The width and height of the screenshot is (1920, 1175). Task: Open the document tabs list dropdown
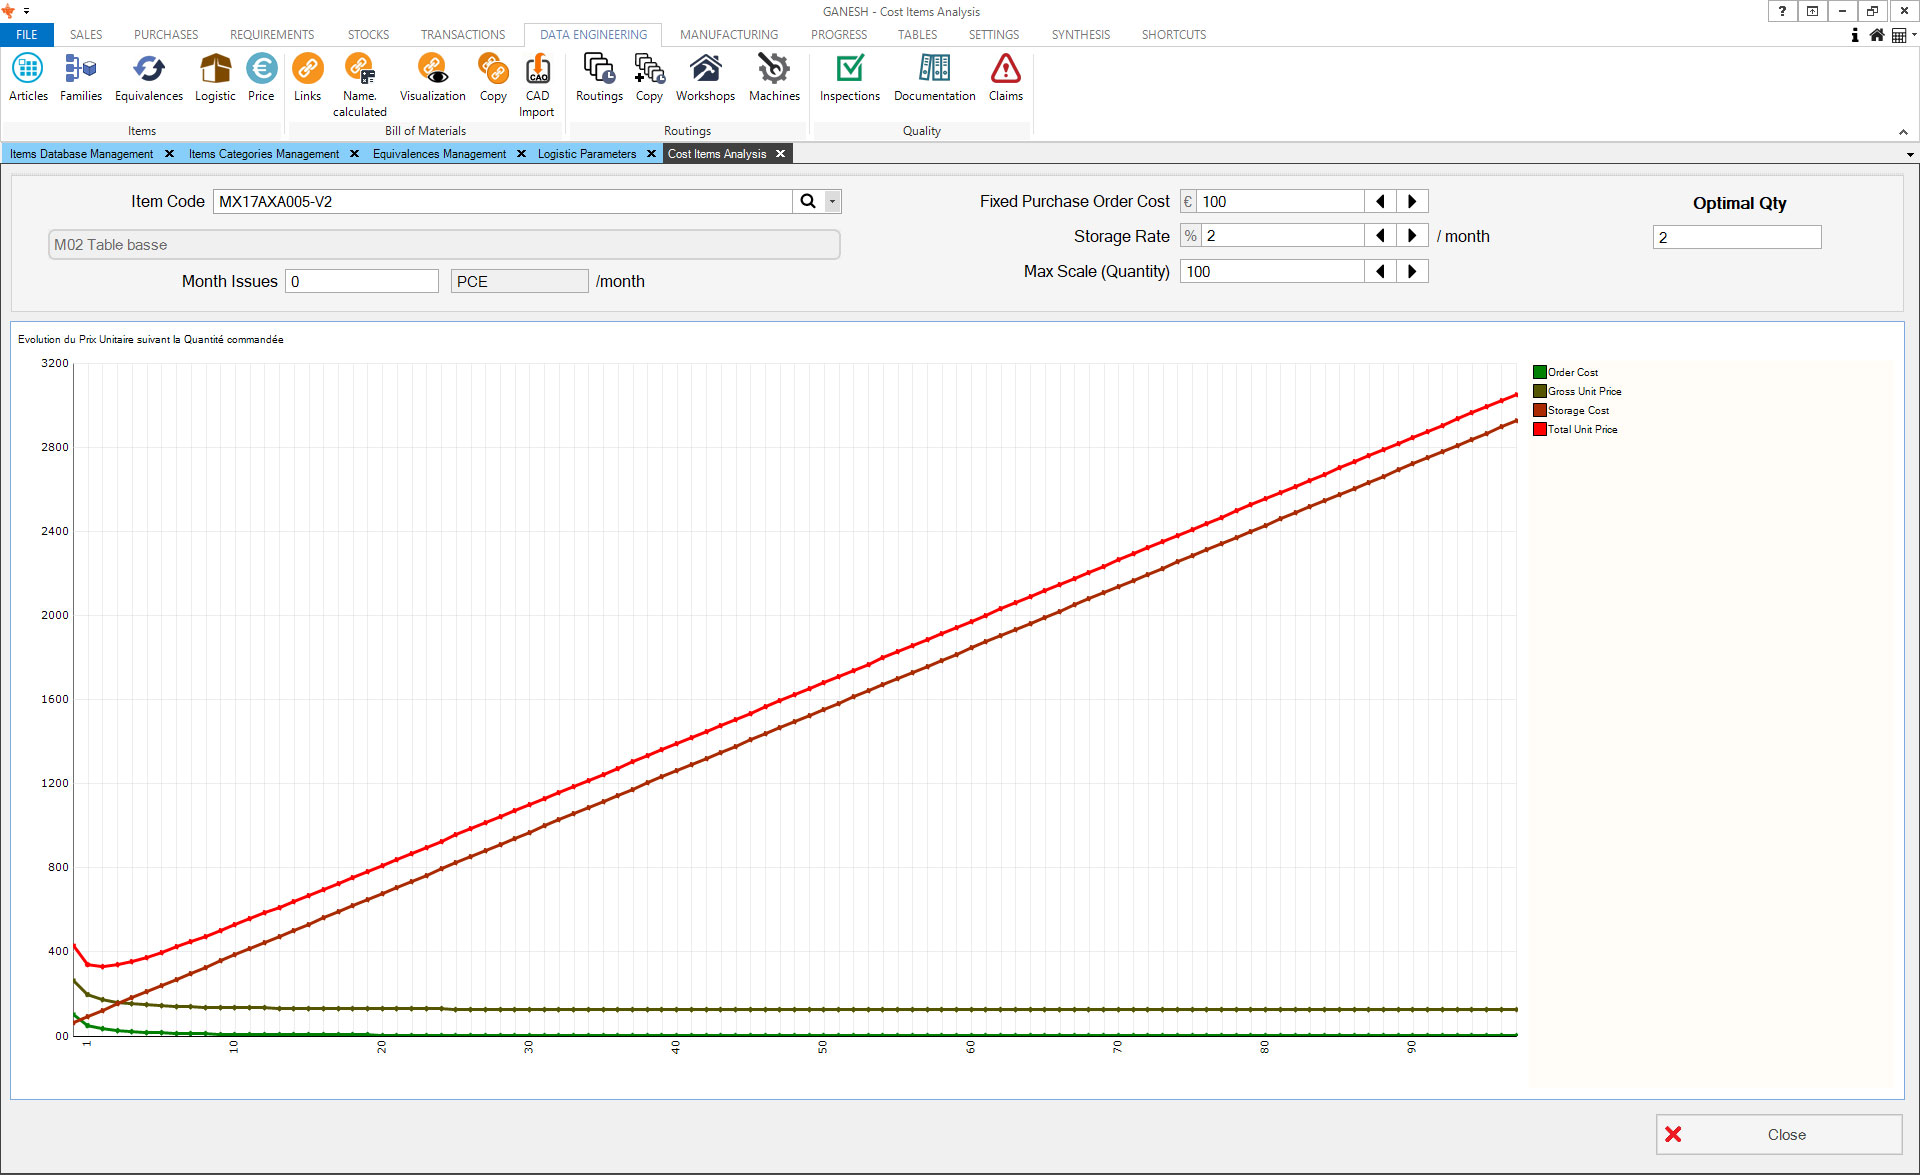(1910, 155)
